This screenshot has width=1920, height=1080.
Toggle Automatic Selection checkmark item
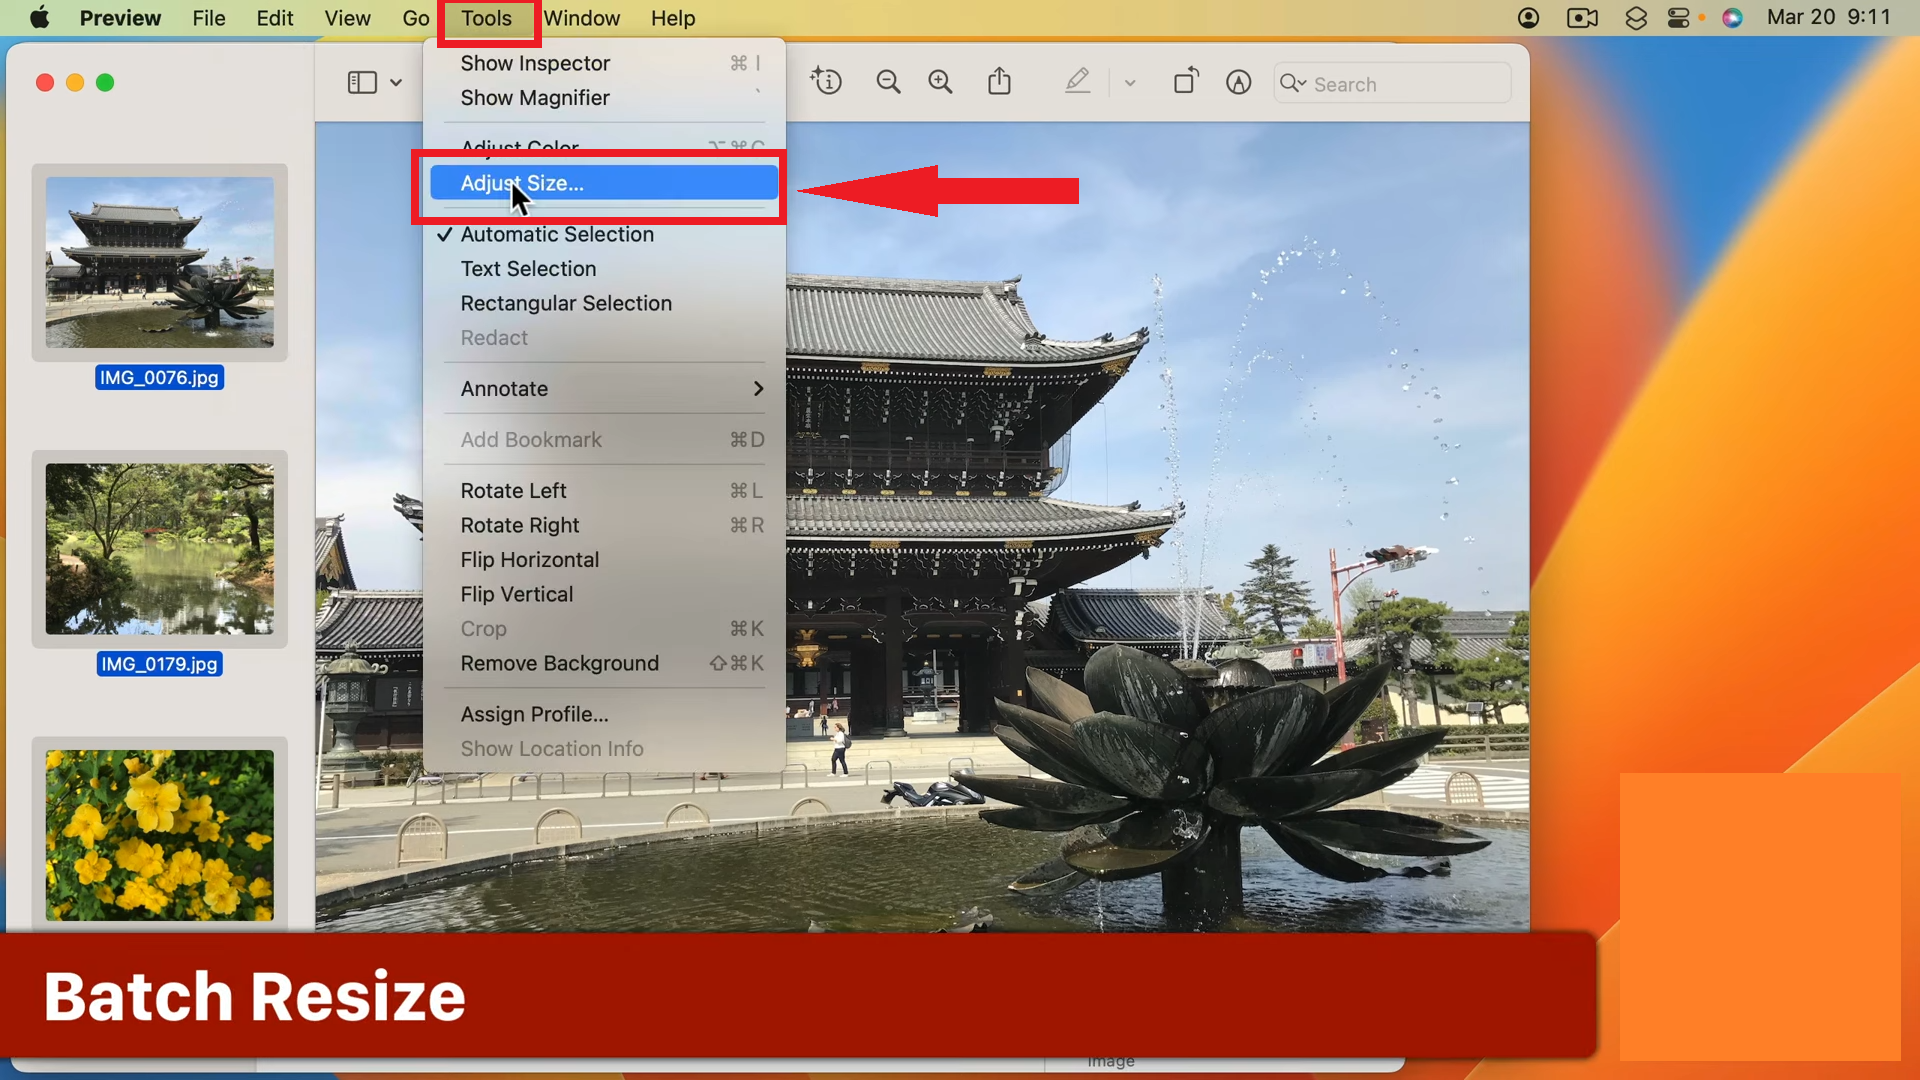coord(557,234)
